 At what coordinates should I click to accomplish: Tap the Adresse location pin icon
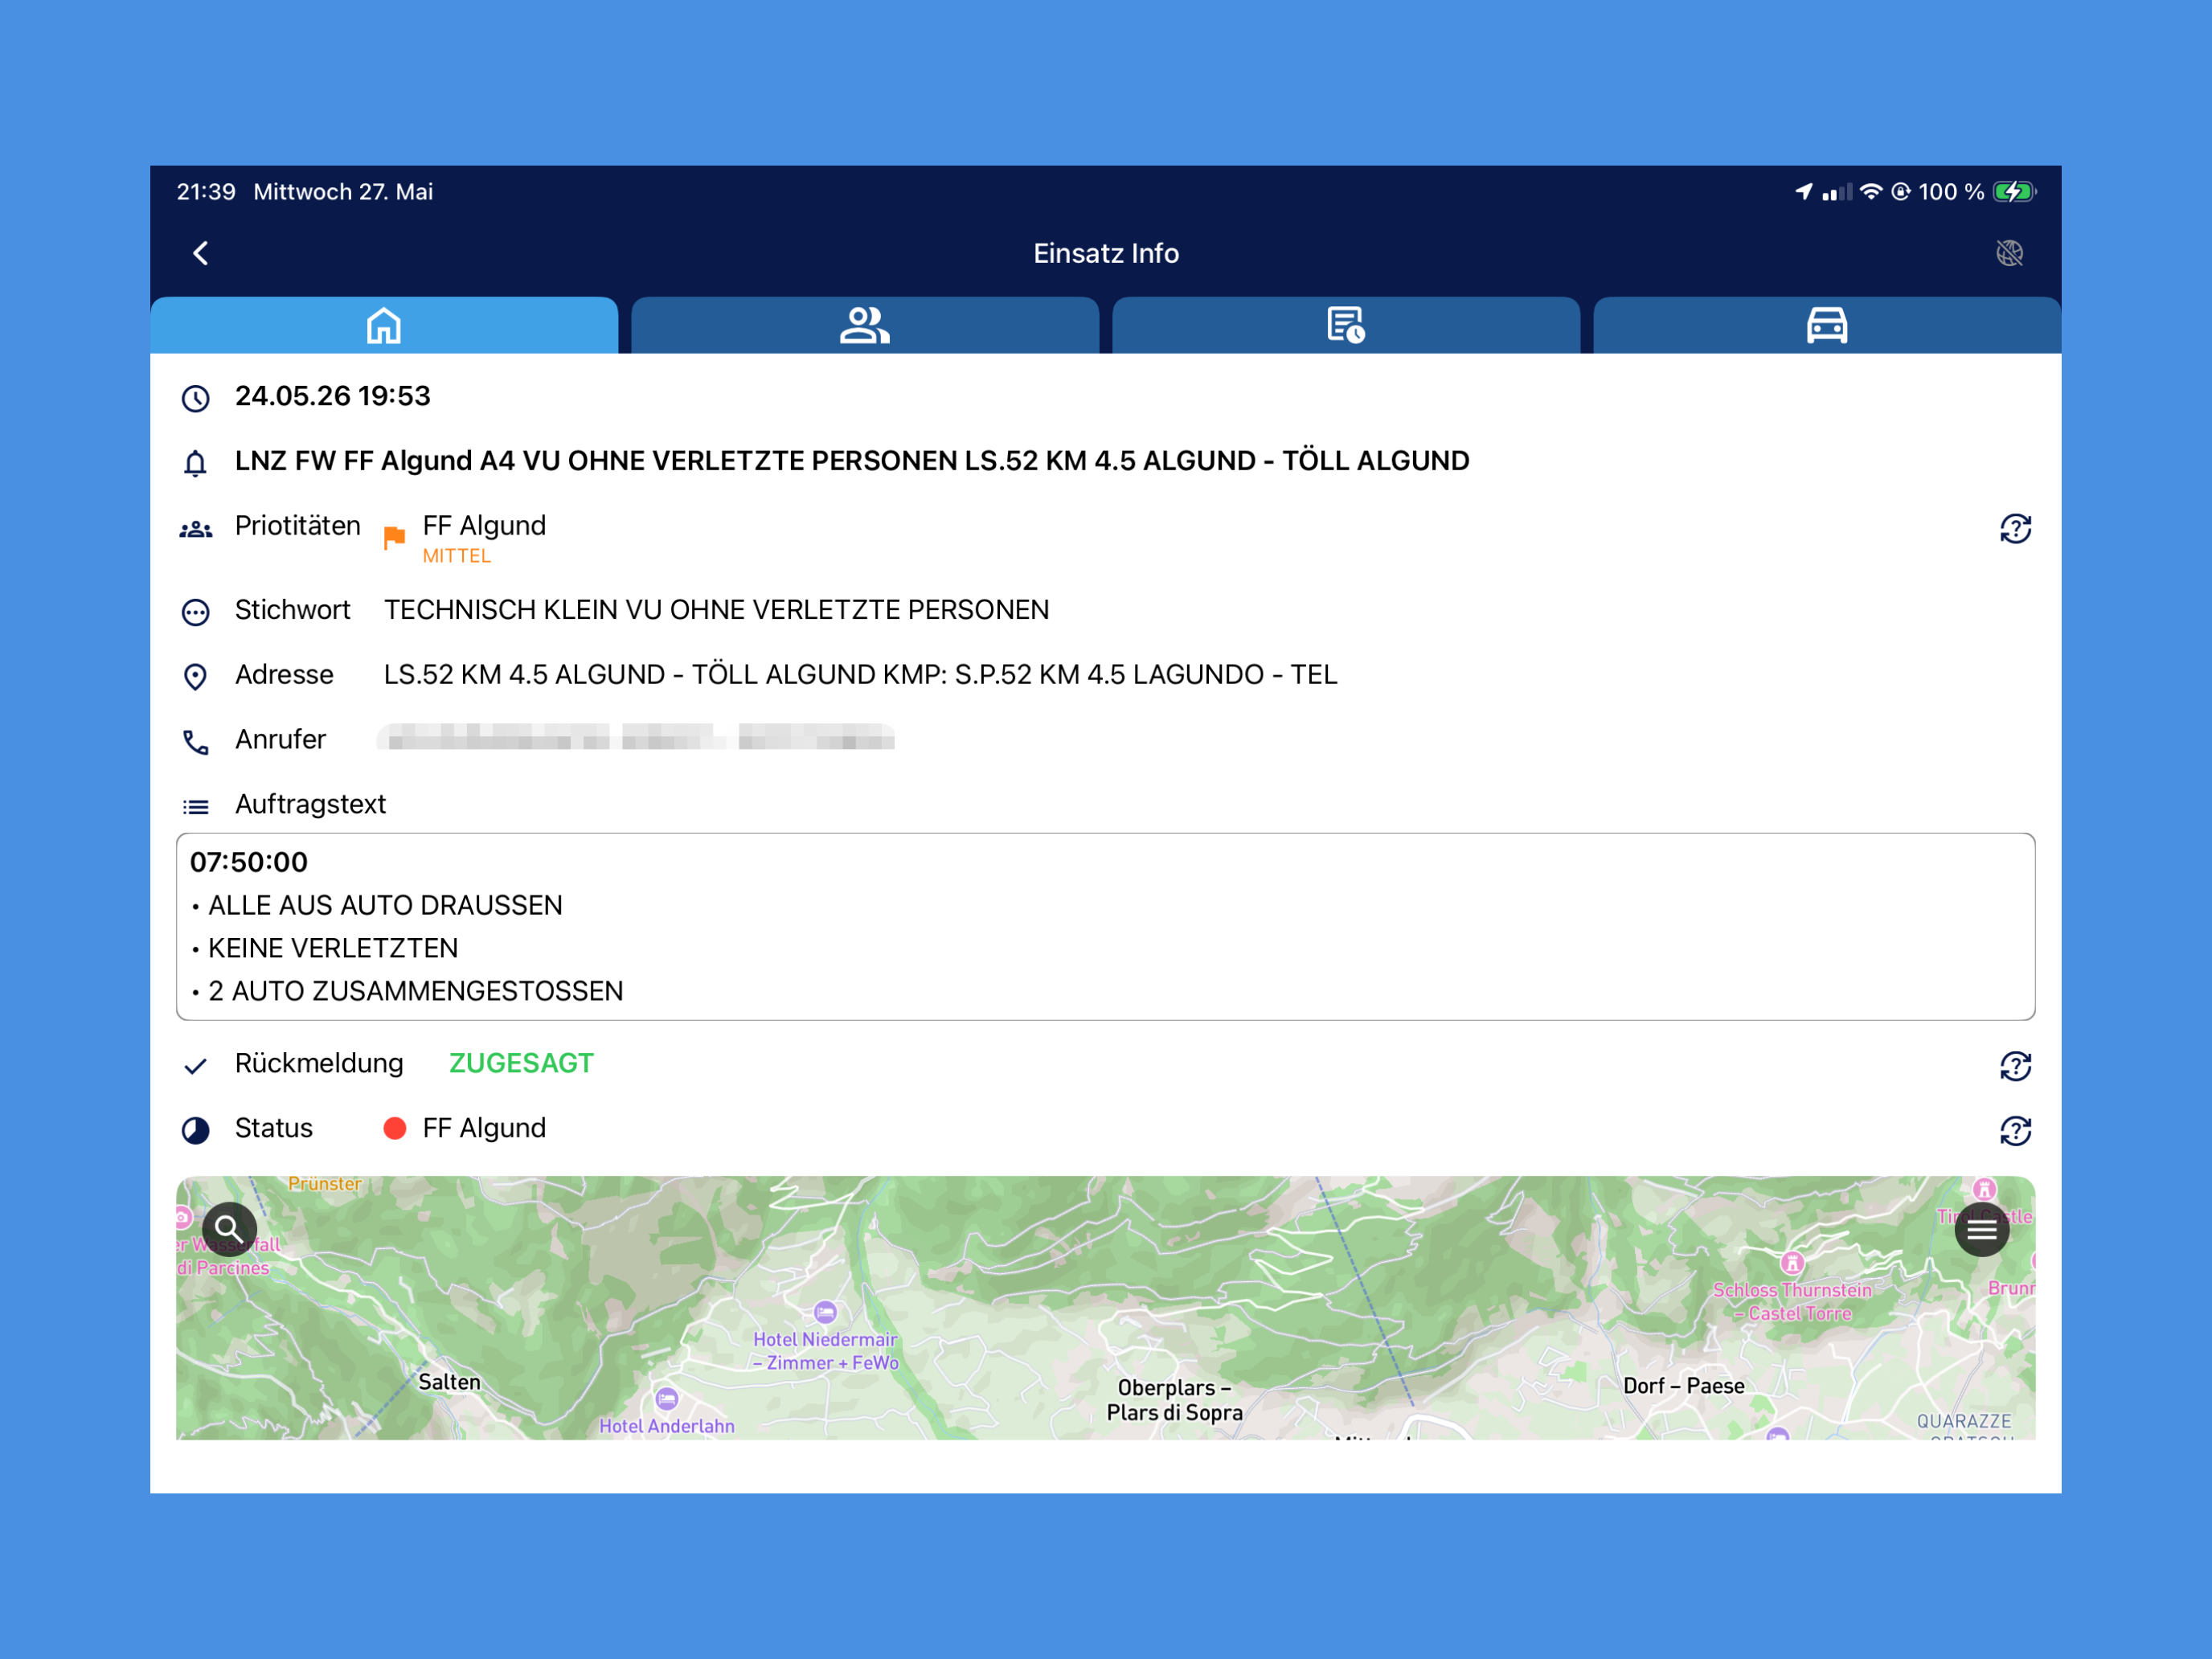click(x=196, y=677)
